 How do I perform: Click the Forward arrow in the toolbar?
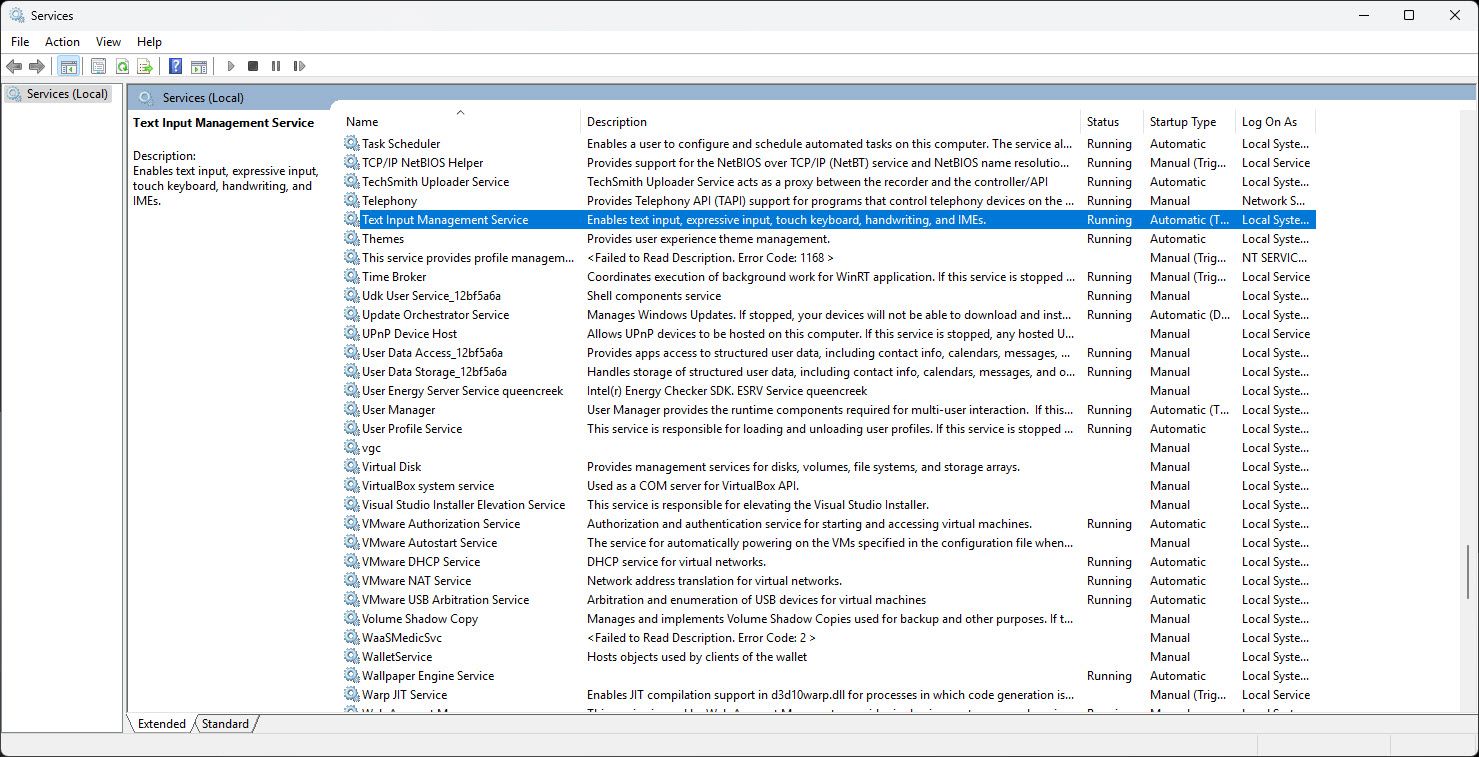(37, 66)
